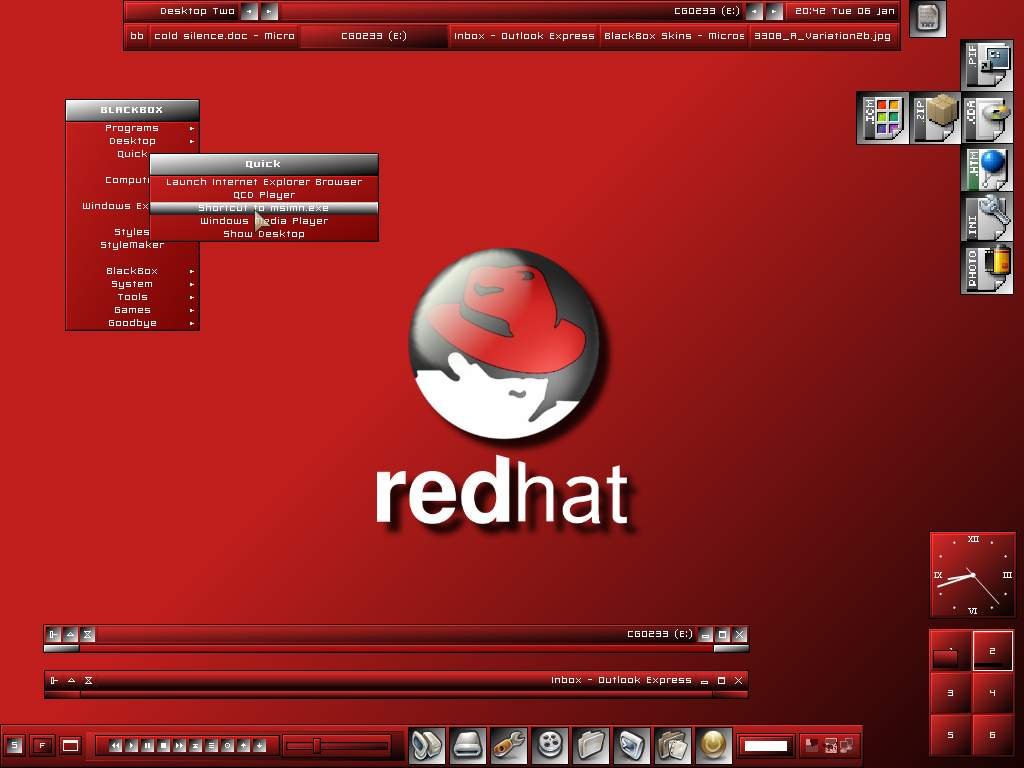1024x768 pixels.
Task: Click the wrench and screwdriver dock icon
Action: tap(508, 745)
